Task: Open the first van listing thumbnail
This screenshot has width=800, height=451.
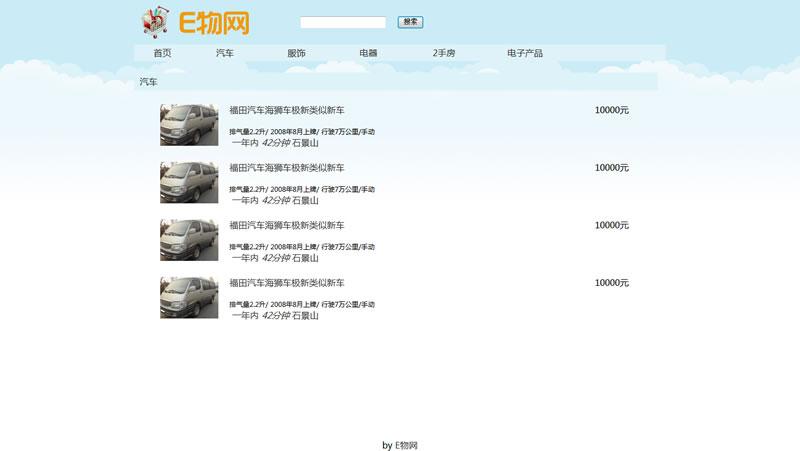Action: 189,125
